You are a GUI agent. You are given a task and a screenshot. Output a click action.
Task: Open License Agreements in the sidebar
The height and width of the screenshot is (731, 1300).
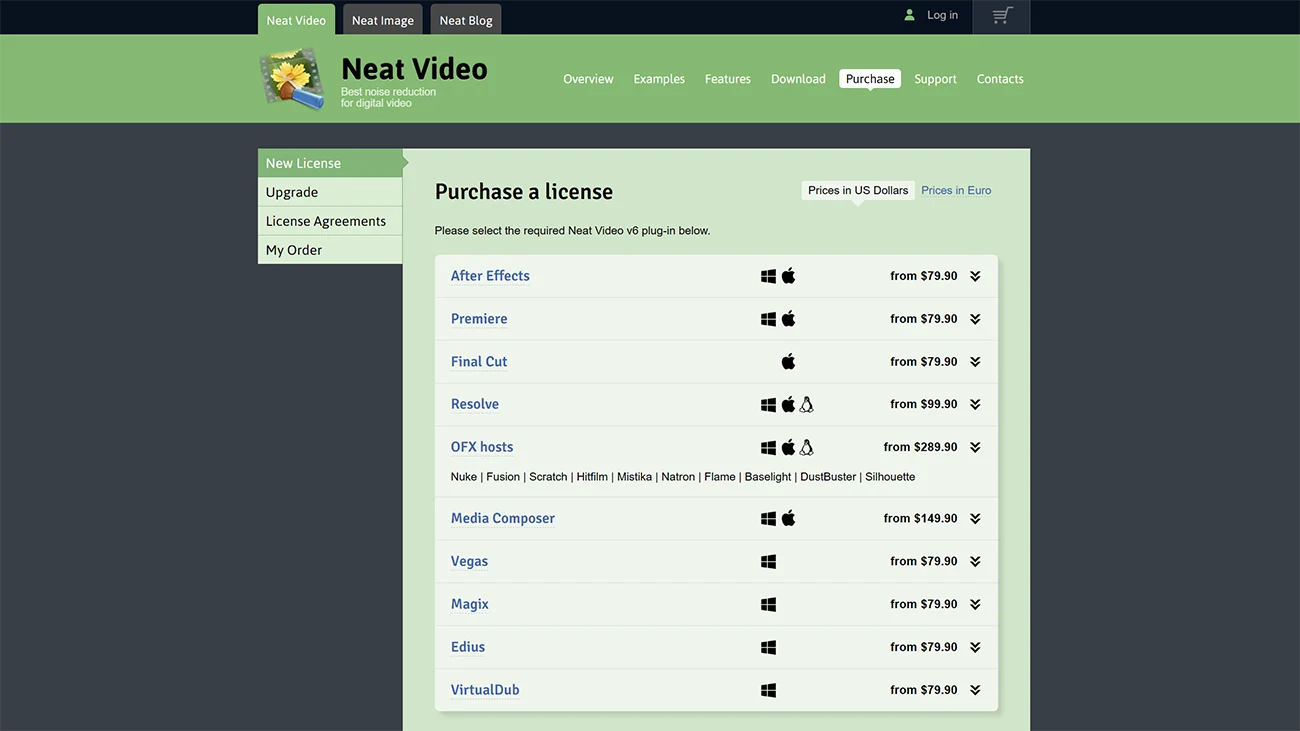(x=330, y=221)
